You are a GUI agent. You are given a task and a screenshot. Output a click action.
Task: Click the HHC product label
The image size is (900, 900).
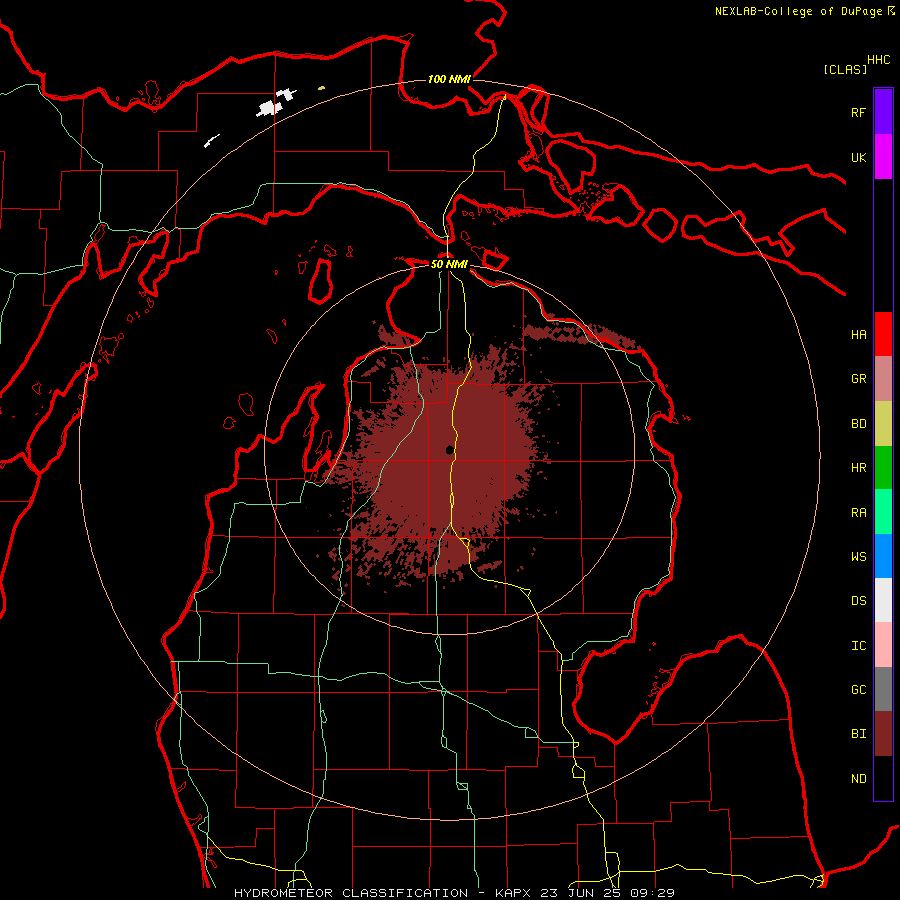(x=879, y=60)
